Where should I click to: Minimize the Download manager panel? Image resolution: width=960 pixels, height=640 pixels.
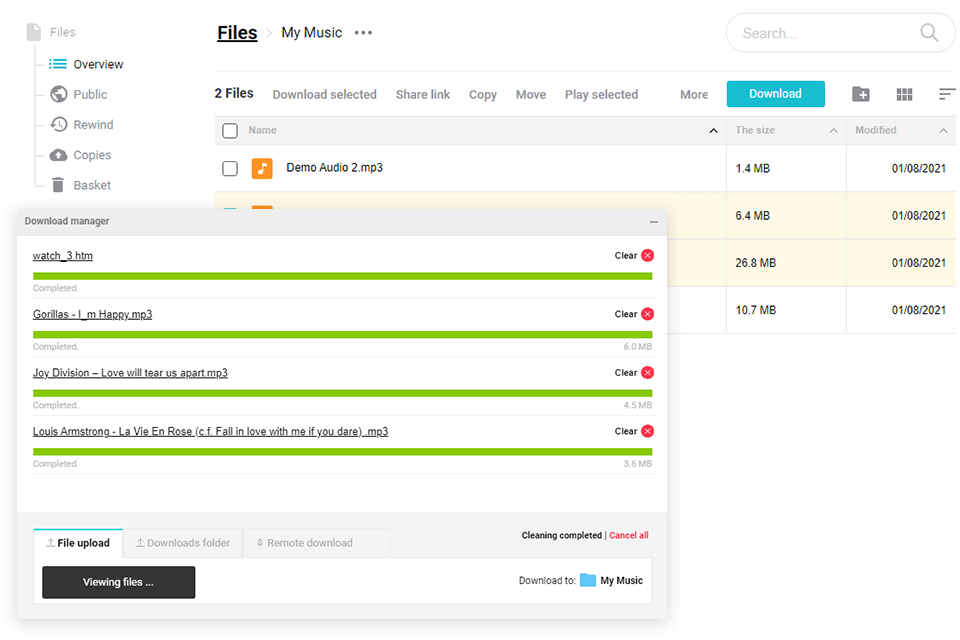(653, 222)
